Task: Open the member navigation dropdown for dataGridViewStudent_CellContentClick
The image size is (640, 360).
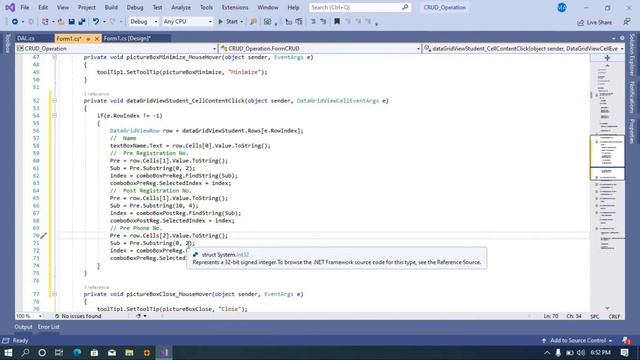Action: tap(523, 49)
